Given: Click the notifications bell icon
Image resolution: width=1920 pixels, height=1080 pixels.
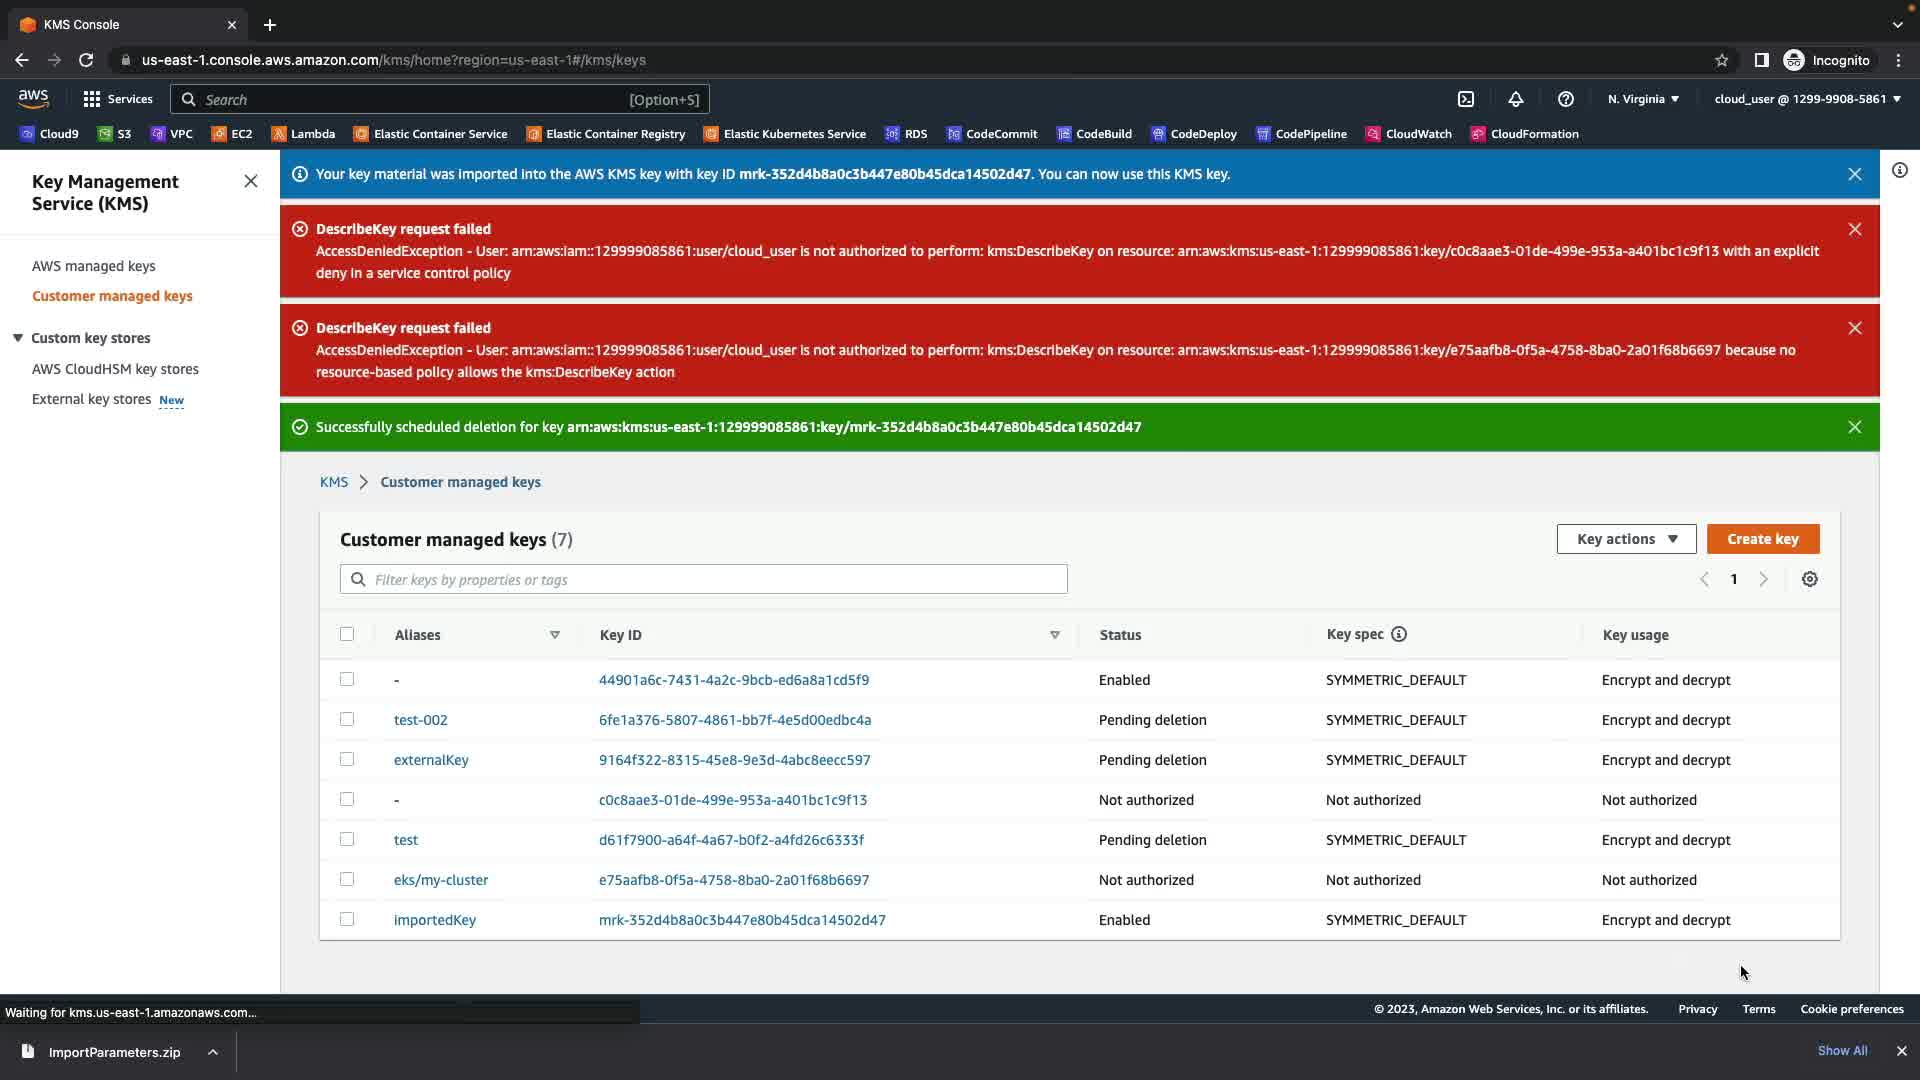Looking at the screenshot, I should tap(1516, 99).
